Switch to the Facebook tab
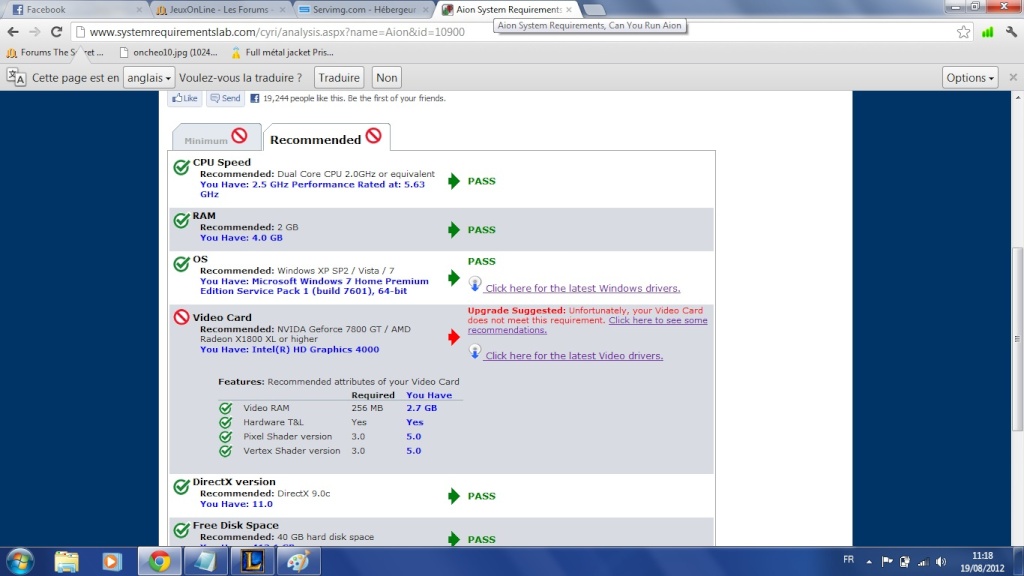 77,10
